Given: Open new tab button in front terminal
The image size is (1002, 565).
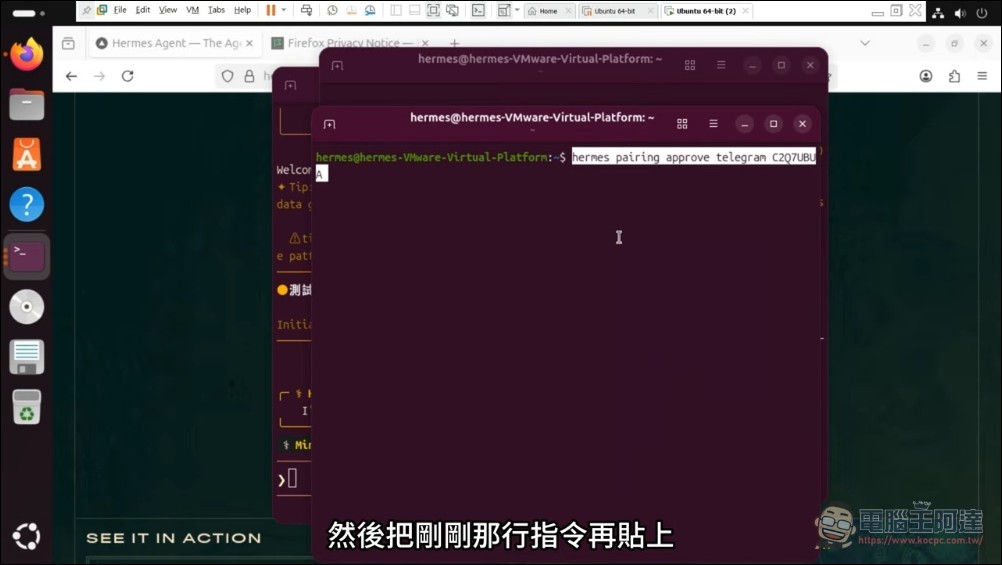Looking at the screenshot, I should 329,124.
